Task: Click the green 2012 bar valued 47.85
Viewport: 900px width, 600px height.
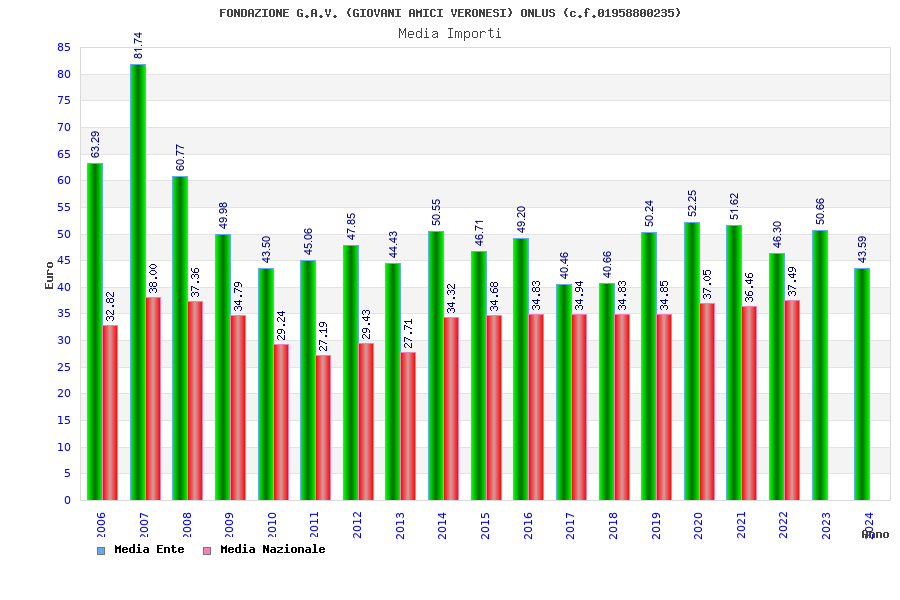Action: (351, 373)
